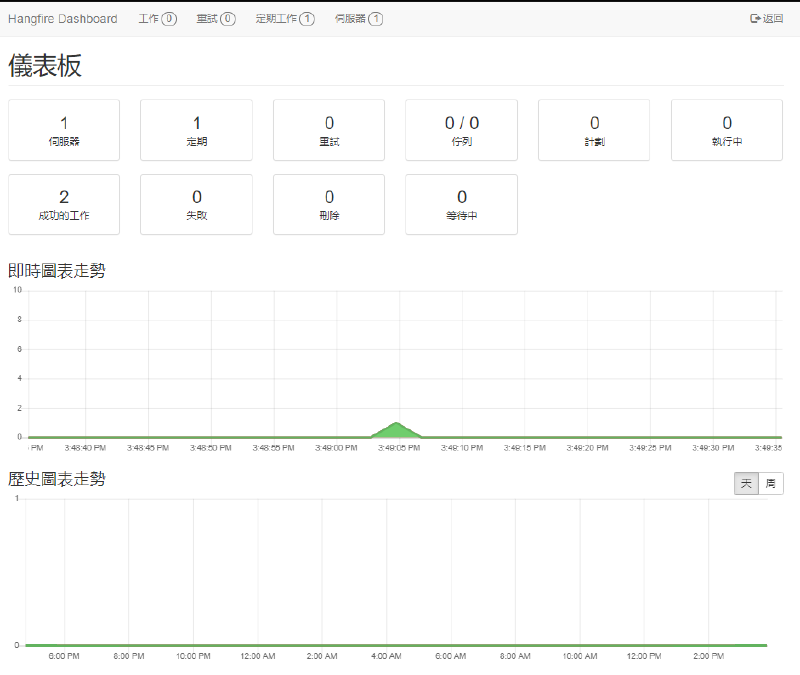Open the 伺服器 servers nav item
800x675 pixels.
(x=359, y=18)
